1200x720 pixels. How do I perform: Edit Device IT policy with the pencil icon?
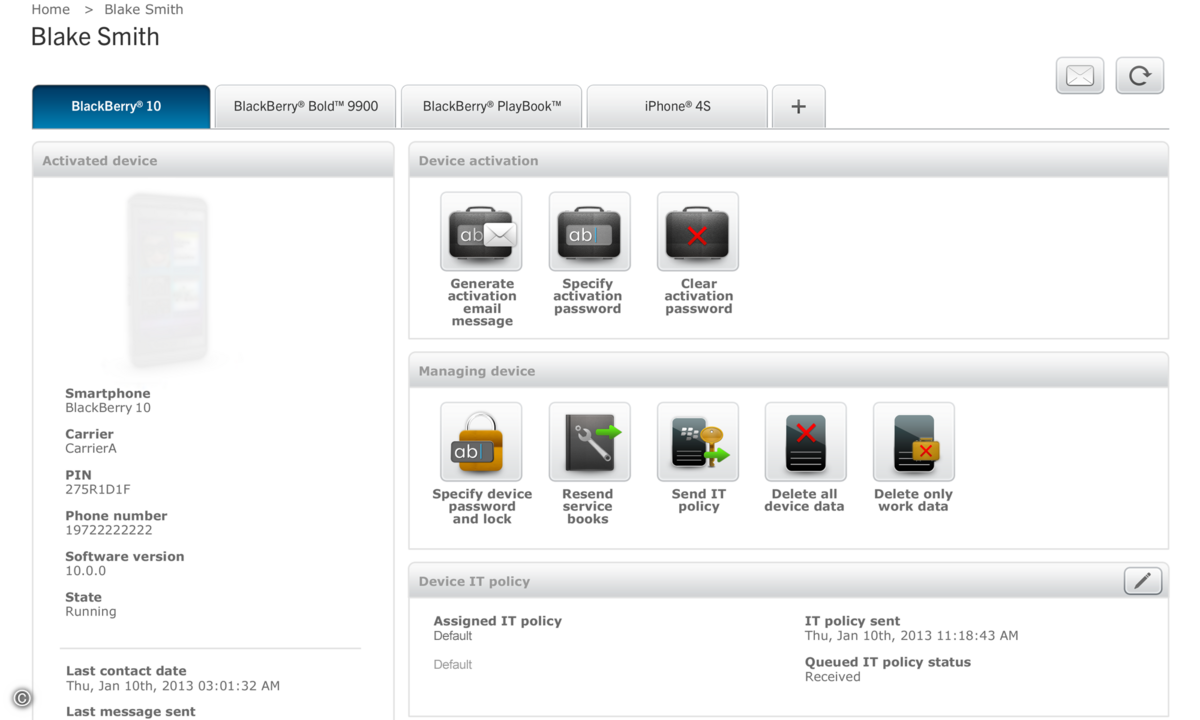[1143, 580]
